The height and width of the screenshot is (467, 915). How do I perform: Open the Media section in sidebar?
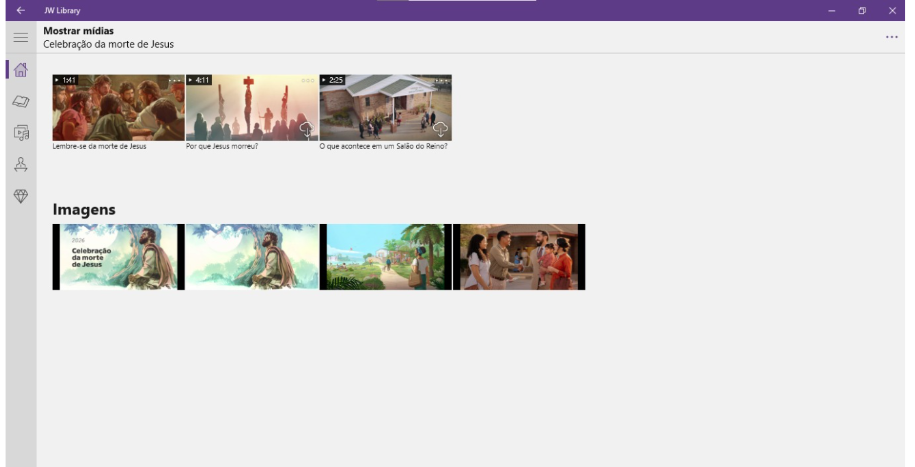point(20,132)
